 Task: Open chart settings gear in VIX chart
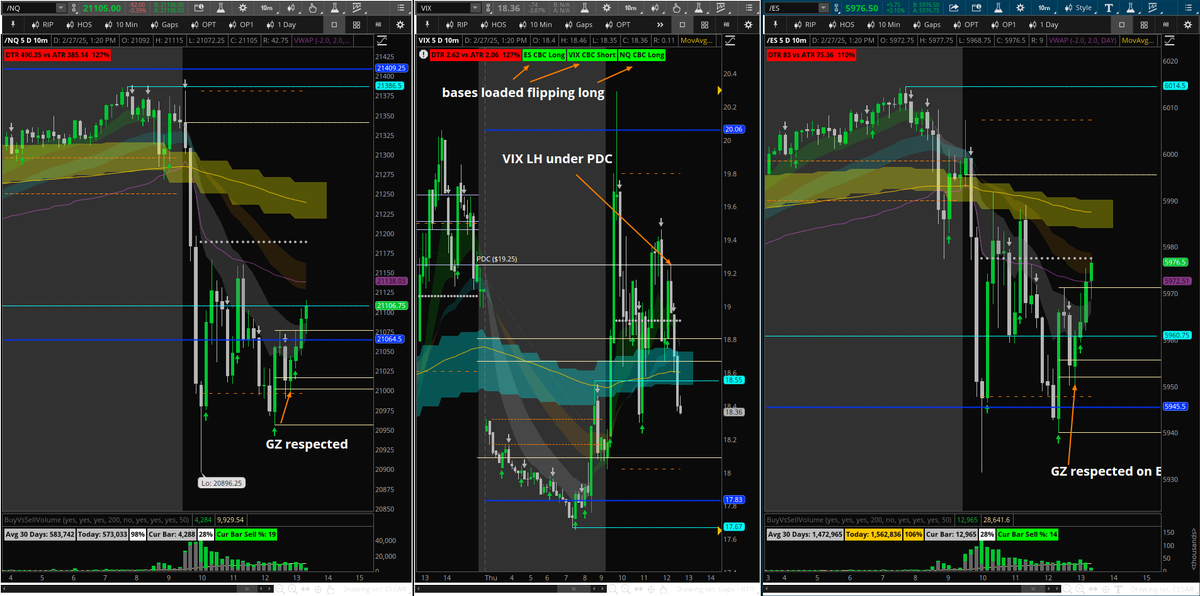click(607, 8)
